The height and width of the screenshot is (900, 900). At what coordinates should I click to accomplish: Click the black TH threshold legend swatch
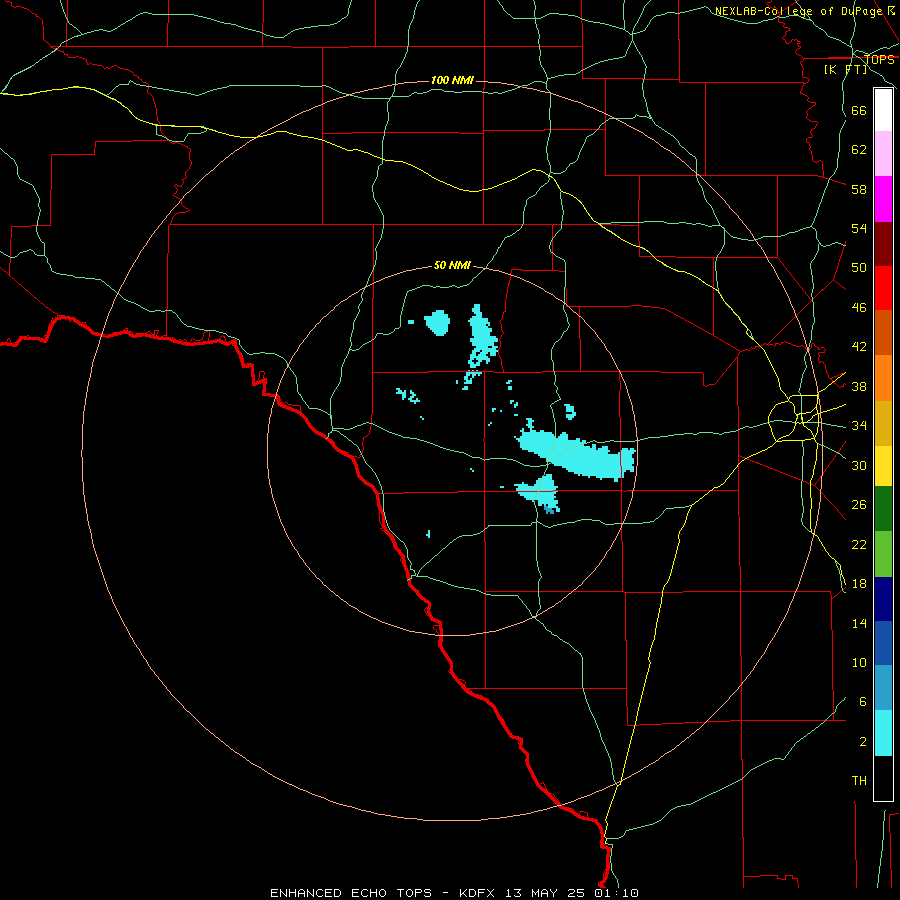[x=883, y=778]
